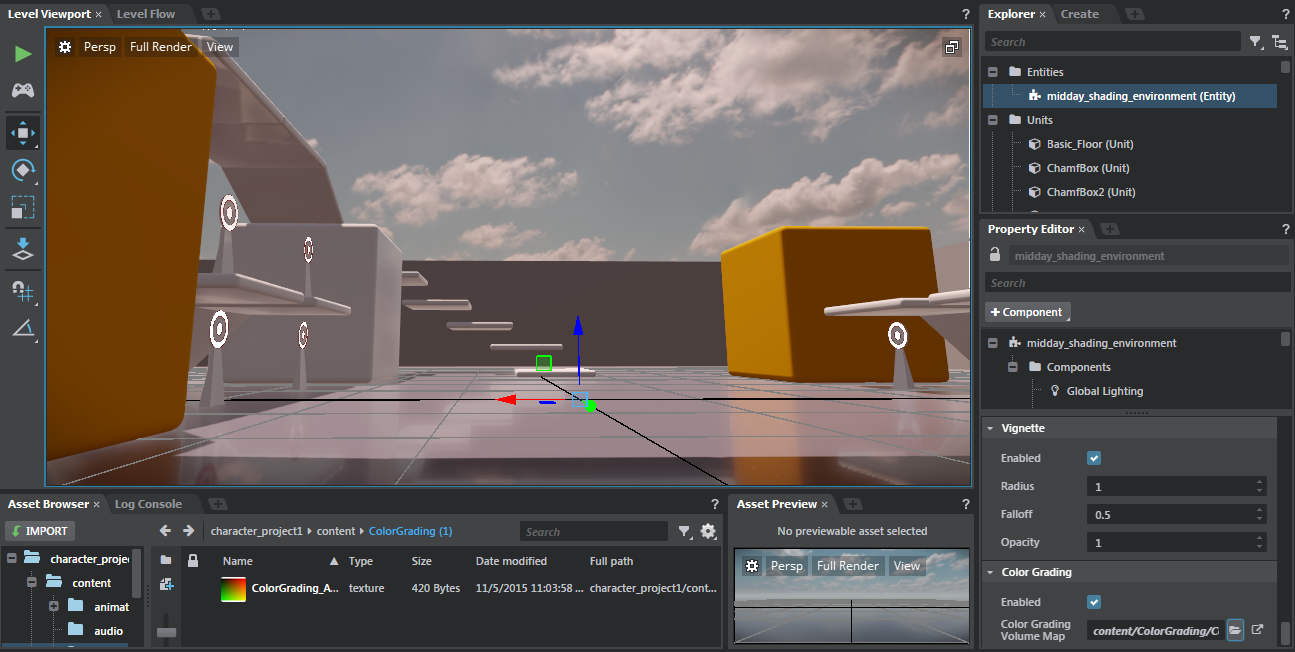This screenshot has height=652, width=1295.
Task: Click the green Run Project button
Action: point(22,53)
